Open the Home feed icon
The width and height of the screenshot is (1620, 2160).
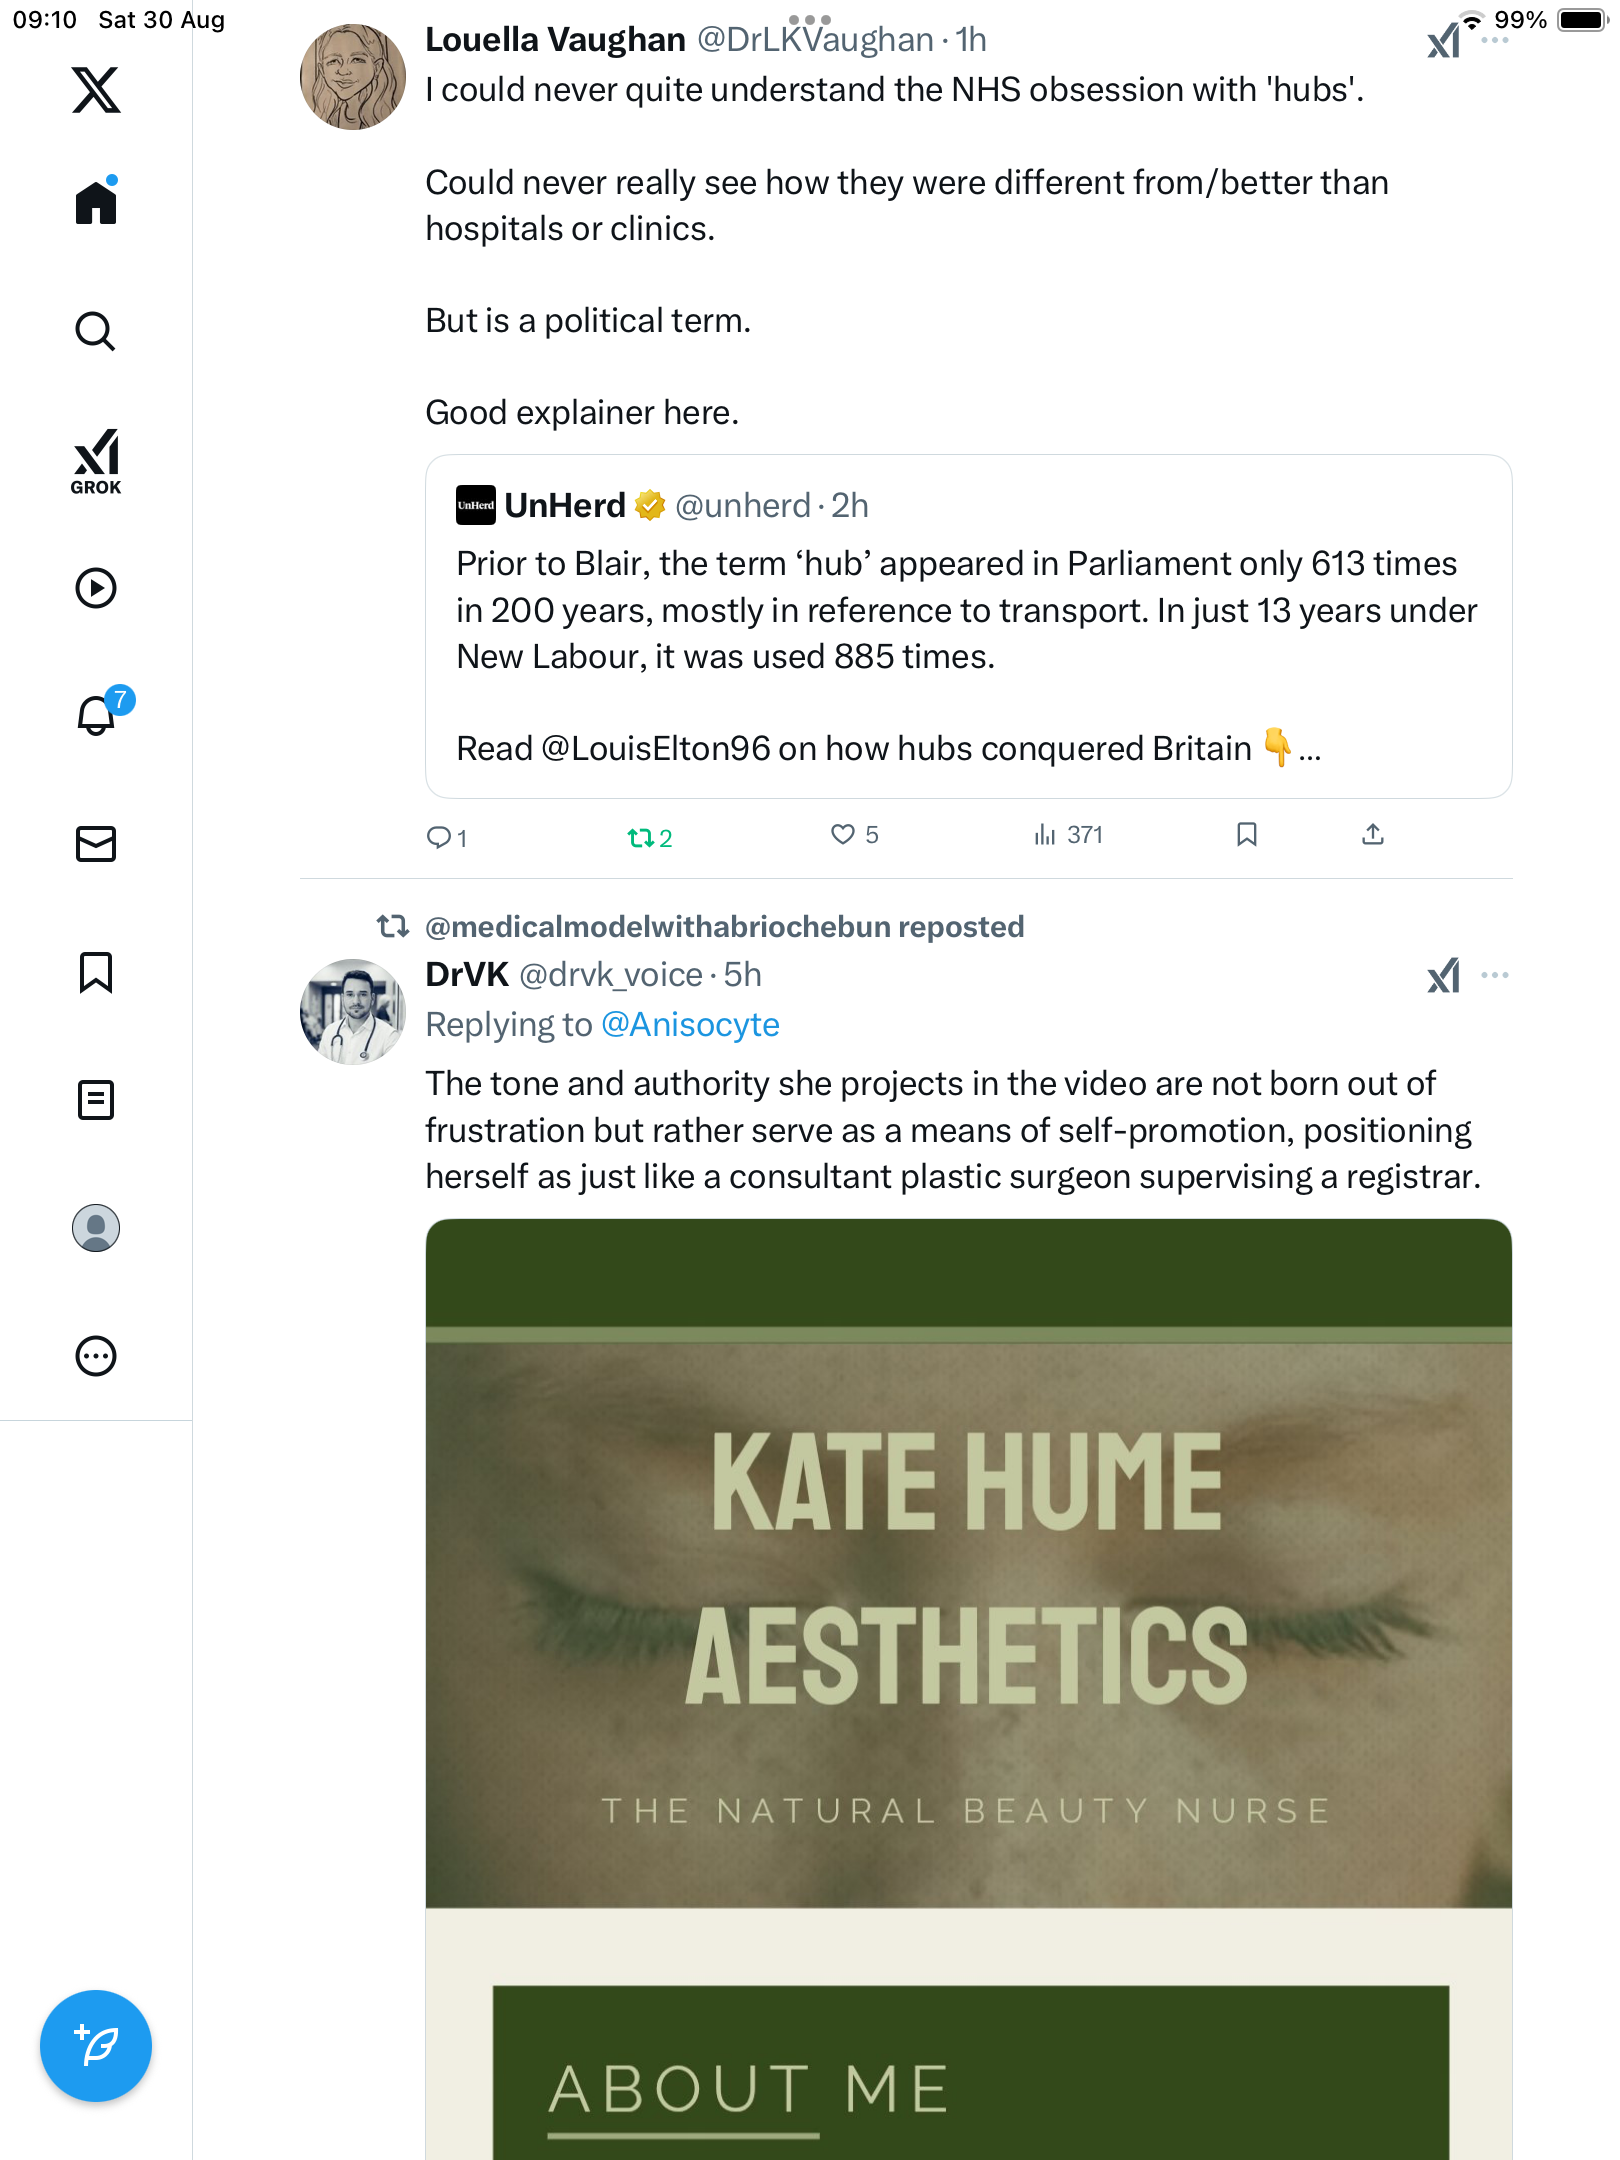point(96,202)
